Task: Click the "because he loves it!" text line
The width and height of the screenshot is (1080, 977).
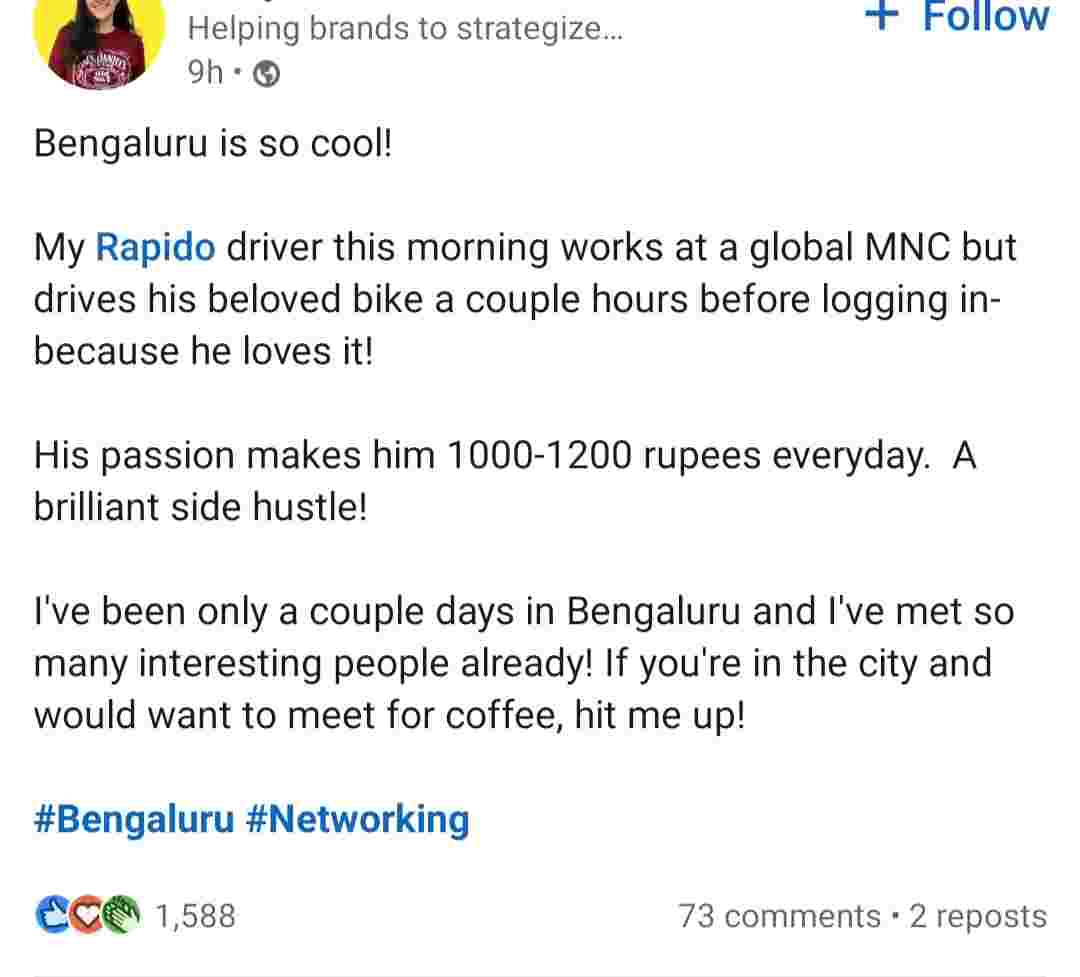Action: coord(203,352)
